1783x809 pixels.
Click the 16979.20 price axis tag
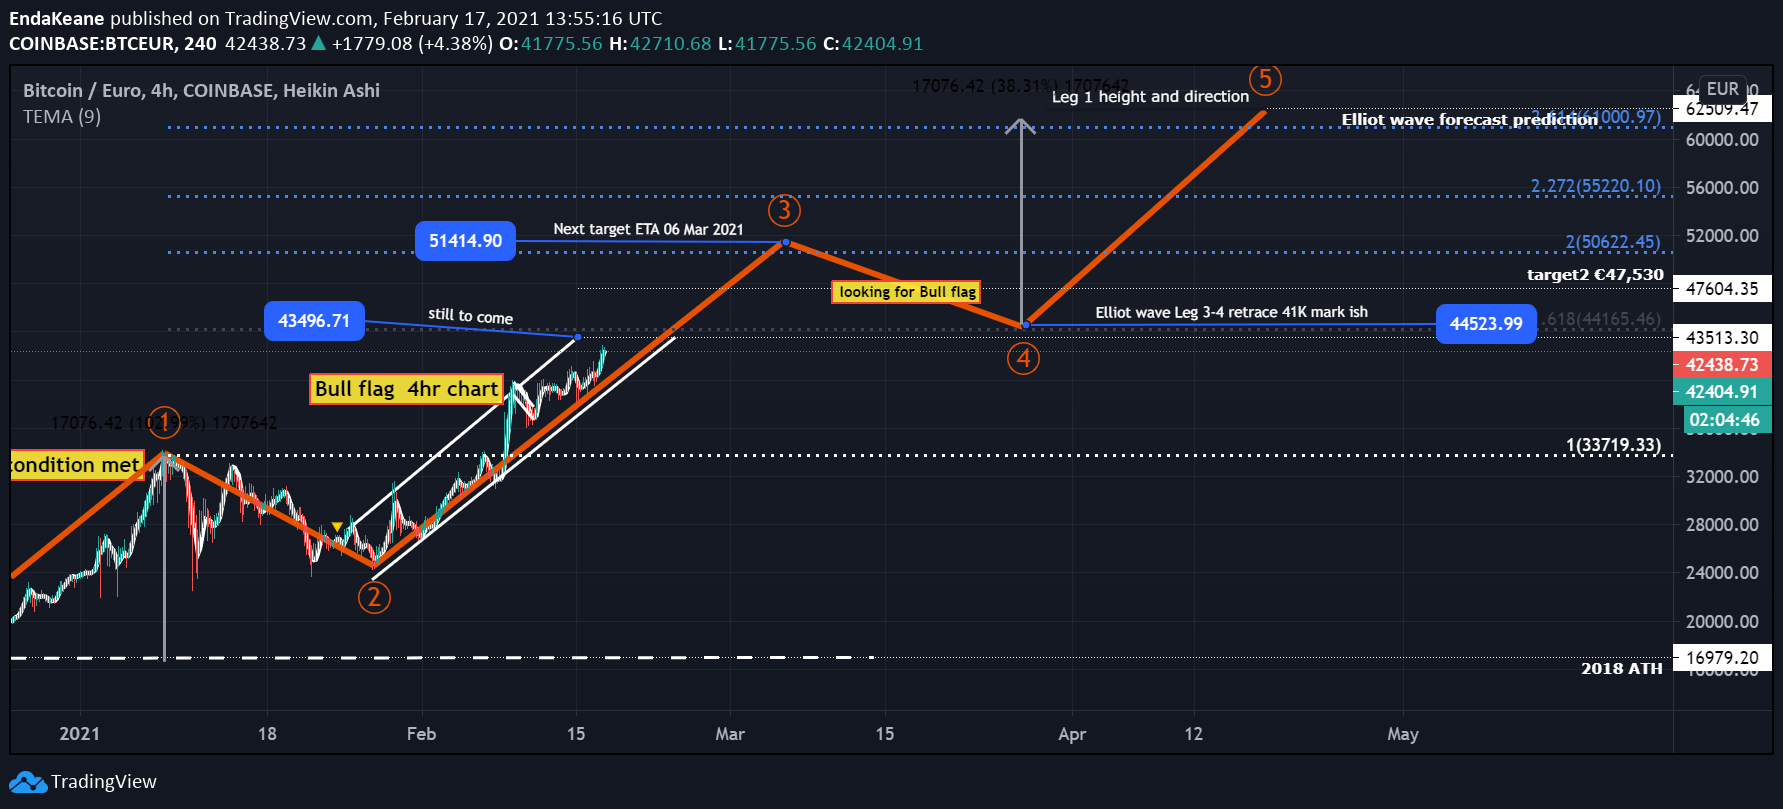tap(1722, 658)
